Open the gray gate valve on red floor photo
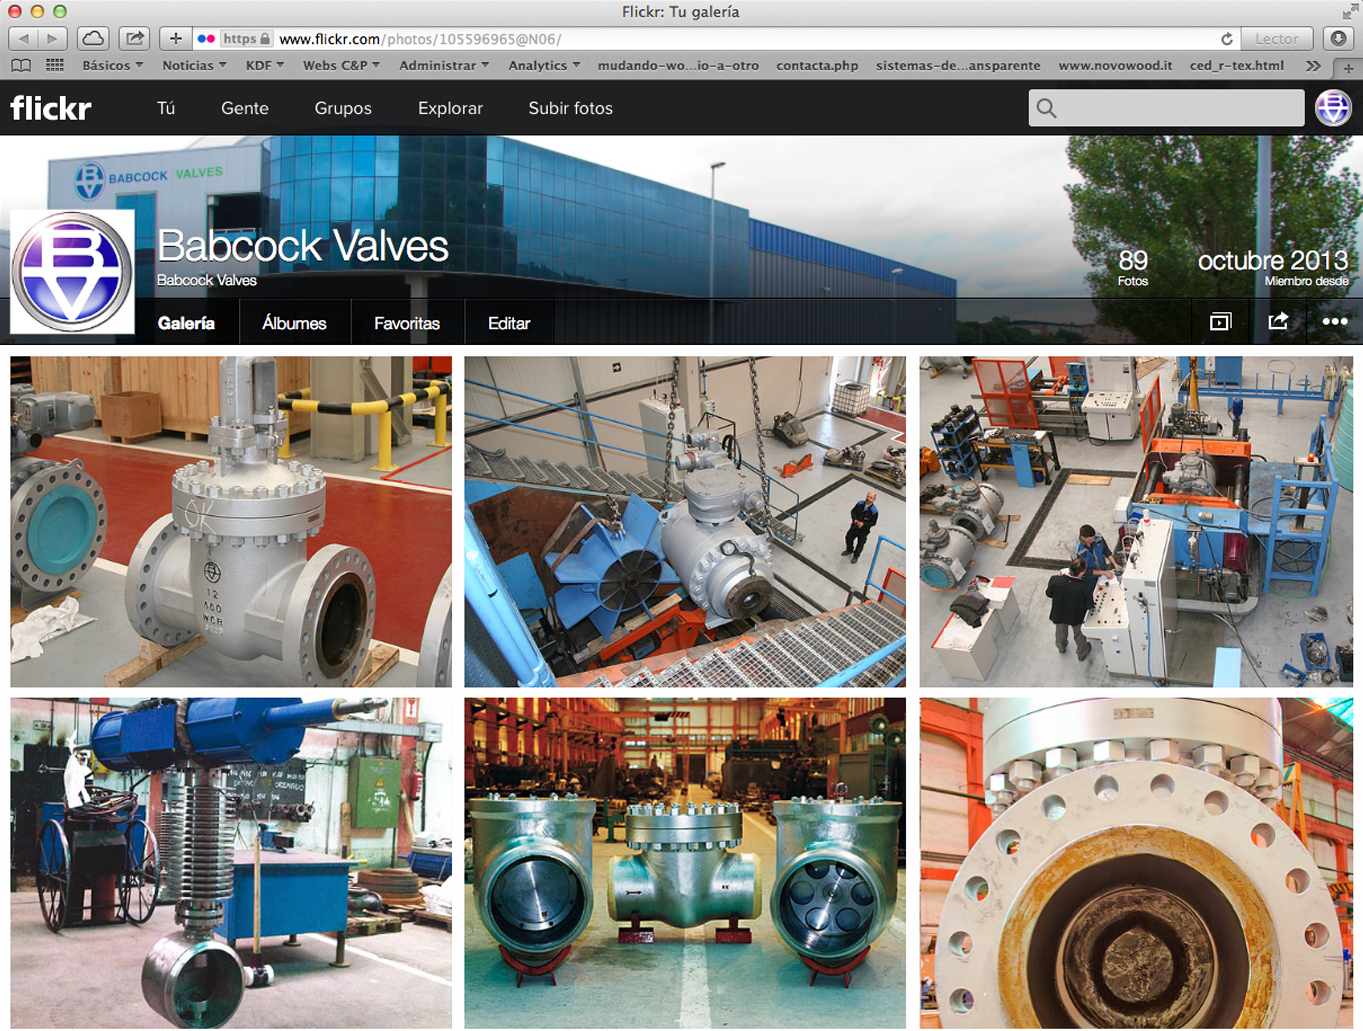1363x1031 pixels. [x=231, y=522]
